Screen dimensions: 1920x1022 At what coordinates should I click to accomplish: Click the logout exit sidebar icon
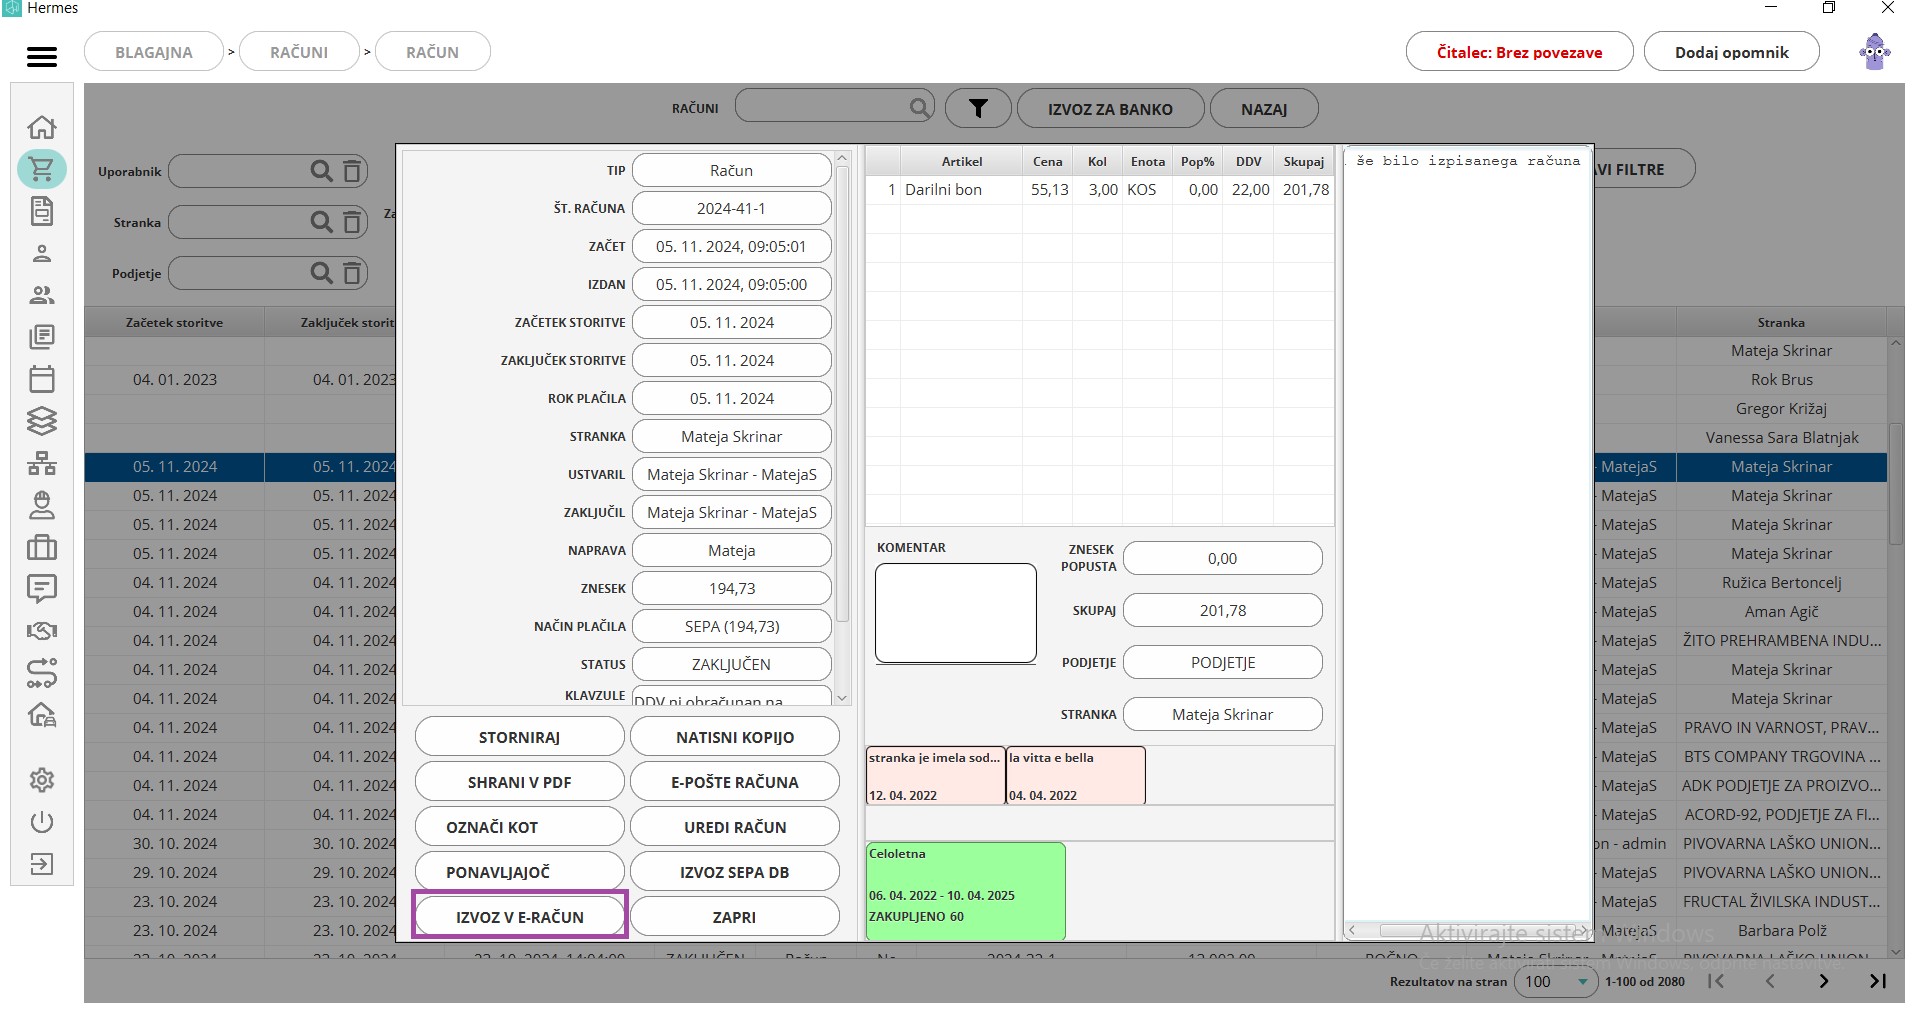(x=42, y=864)
